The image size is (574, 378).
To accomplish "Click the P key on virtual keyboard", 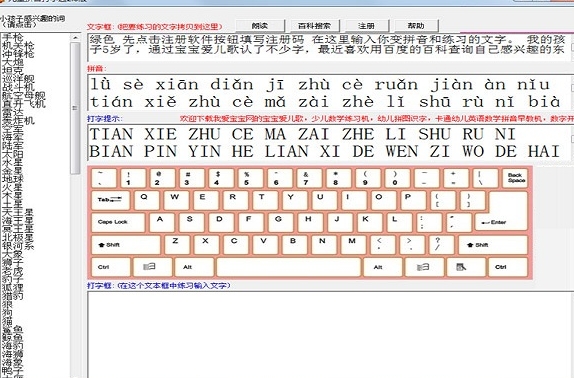I will [413, 200].
